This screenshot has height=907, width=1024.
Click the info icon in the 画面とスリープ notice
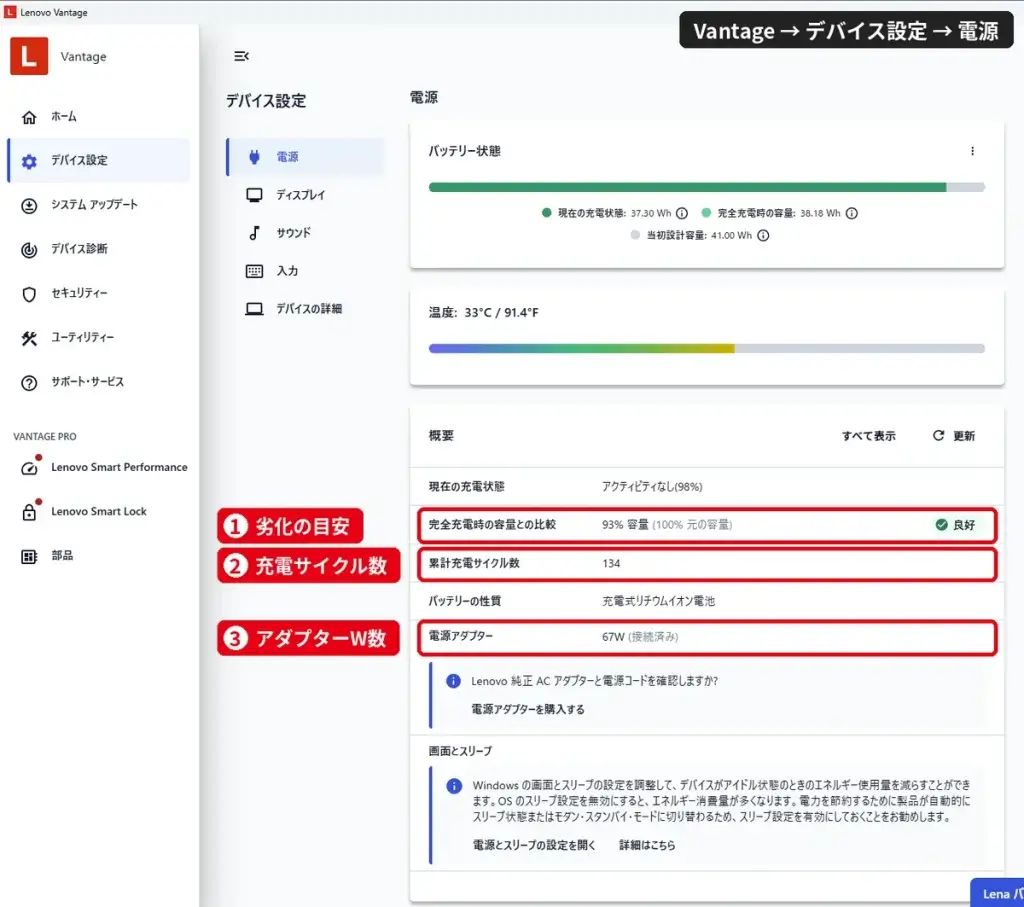click(454, 786)
